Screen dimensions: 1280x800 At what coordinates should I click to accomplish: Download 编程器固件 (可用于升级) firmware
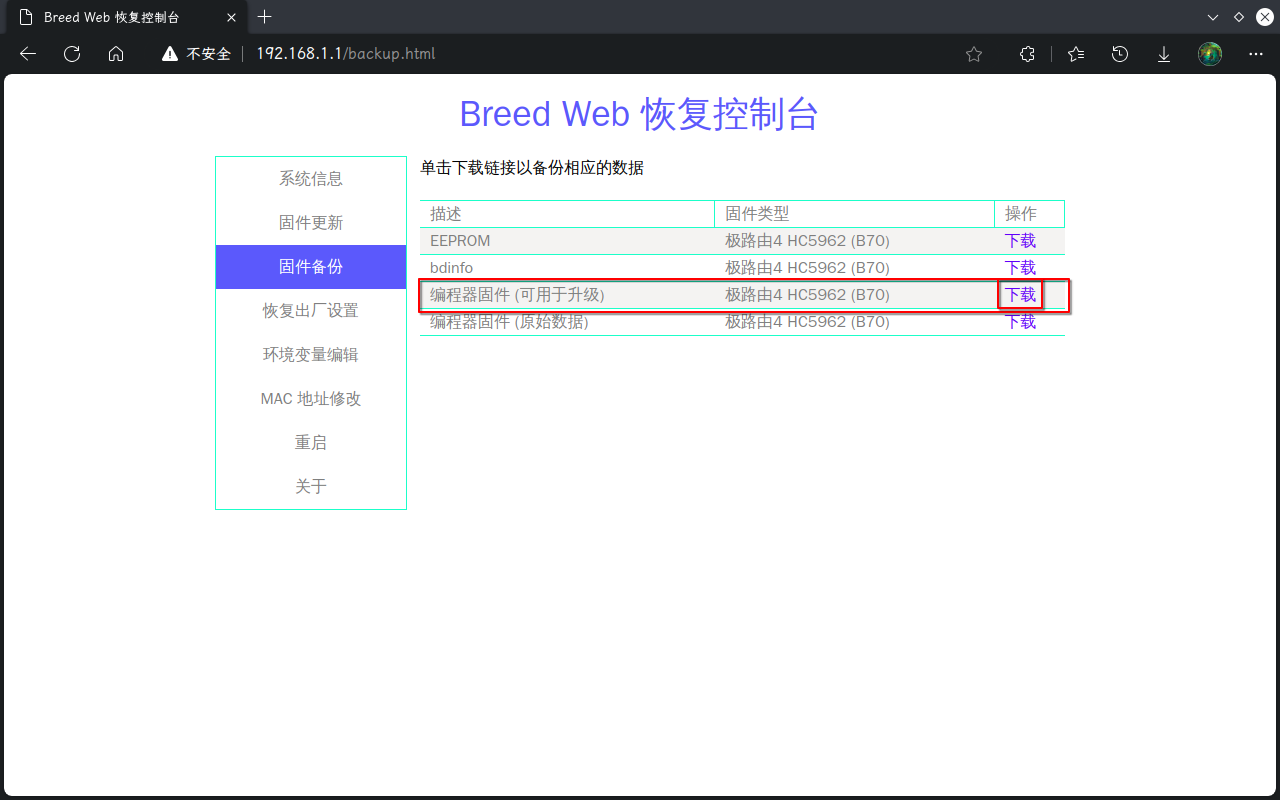point(1020,294)
